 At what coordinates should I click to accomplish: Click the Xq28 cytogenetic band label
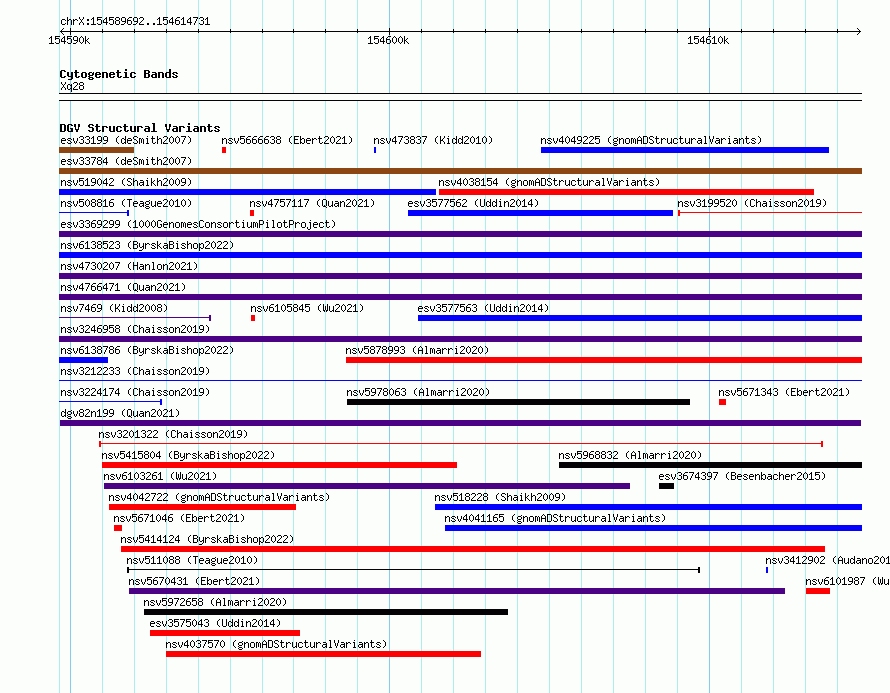coord(72,86)
